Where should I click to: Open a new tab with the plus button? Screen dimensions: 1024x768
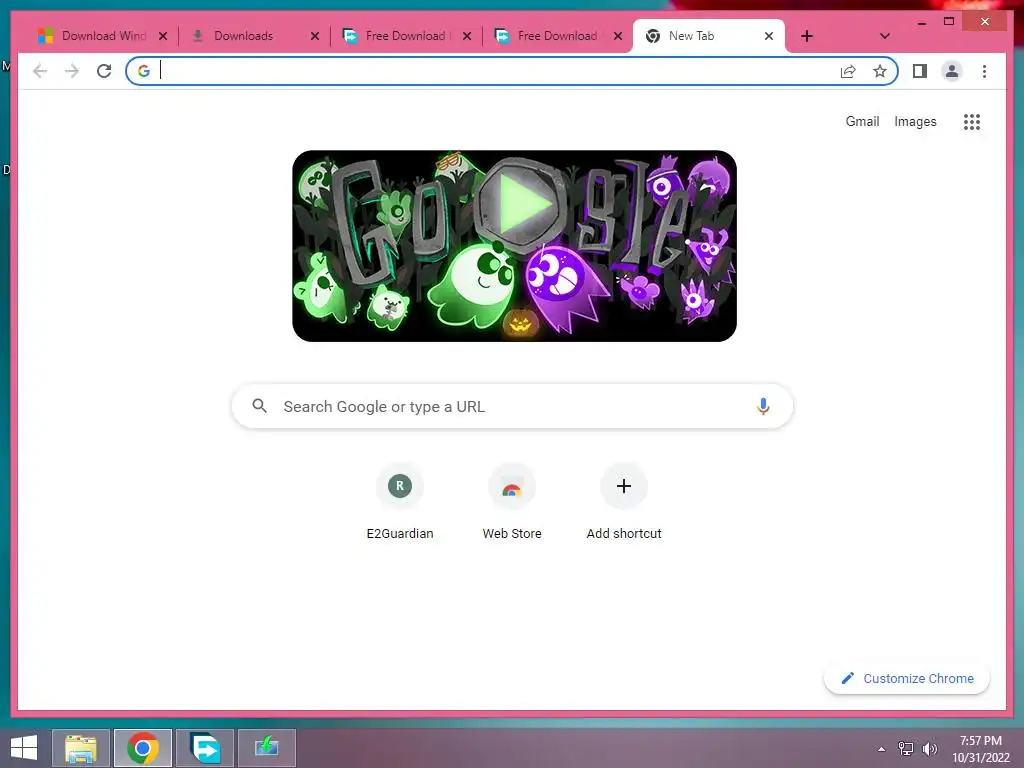tap(807, 36)
